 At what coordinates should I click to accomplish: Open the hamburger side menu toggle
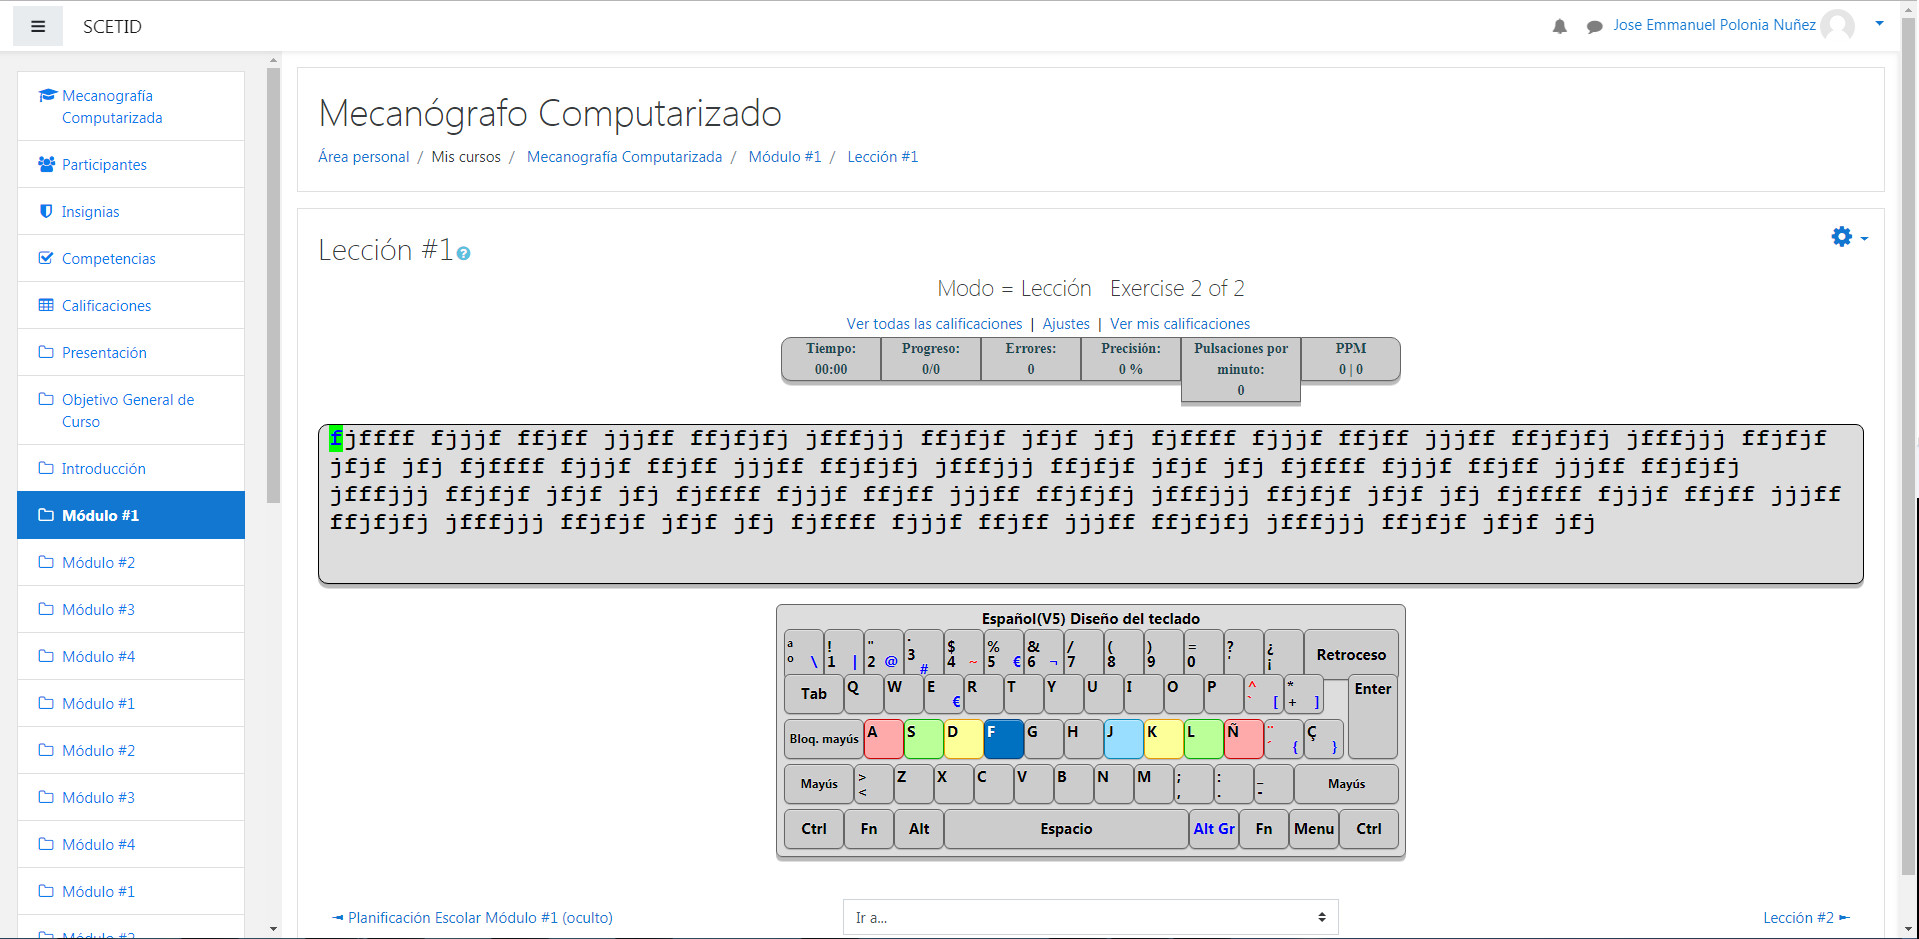point(38,26)
